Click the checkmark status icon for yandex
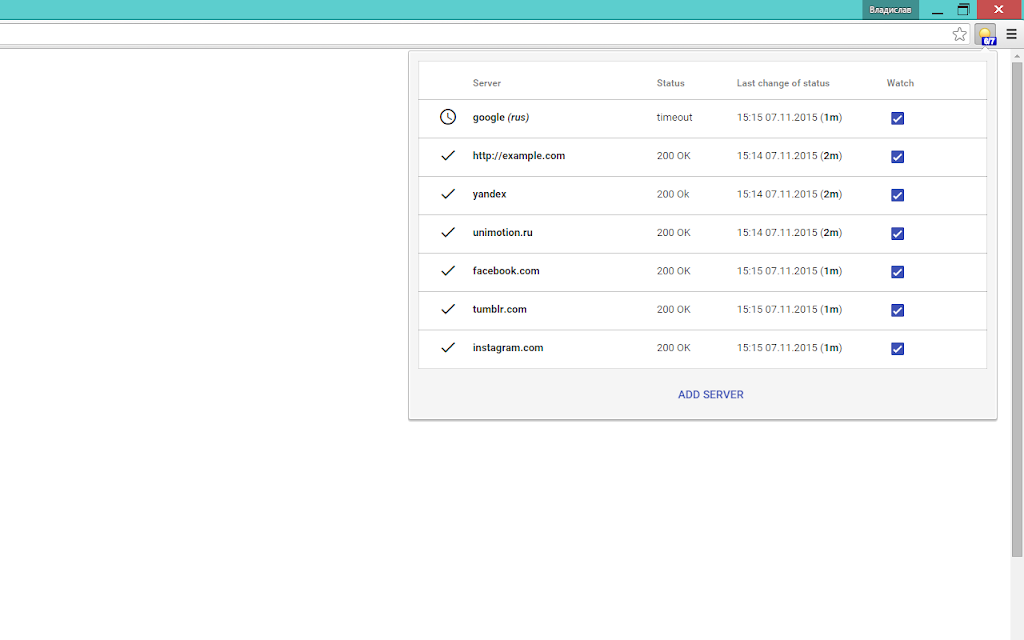This screenshot has height=640, width=1024. [448, 194]
